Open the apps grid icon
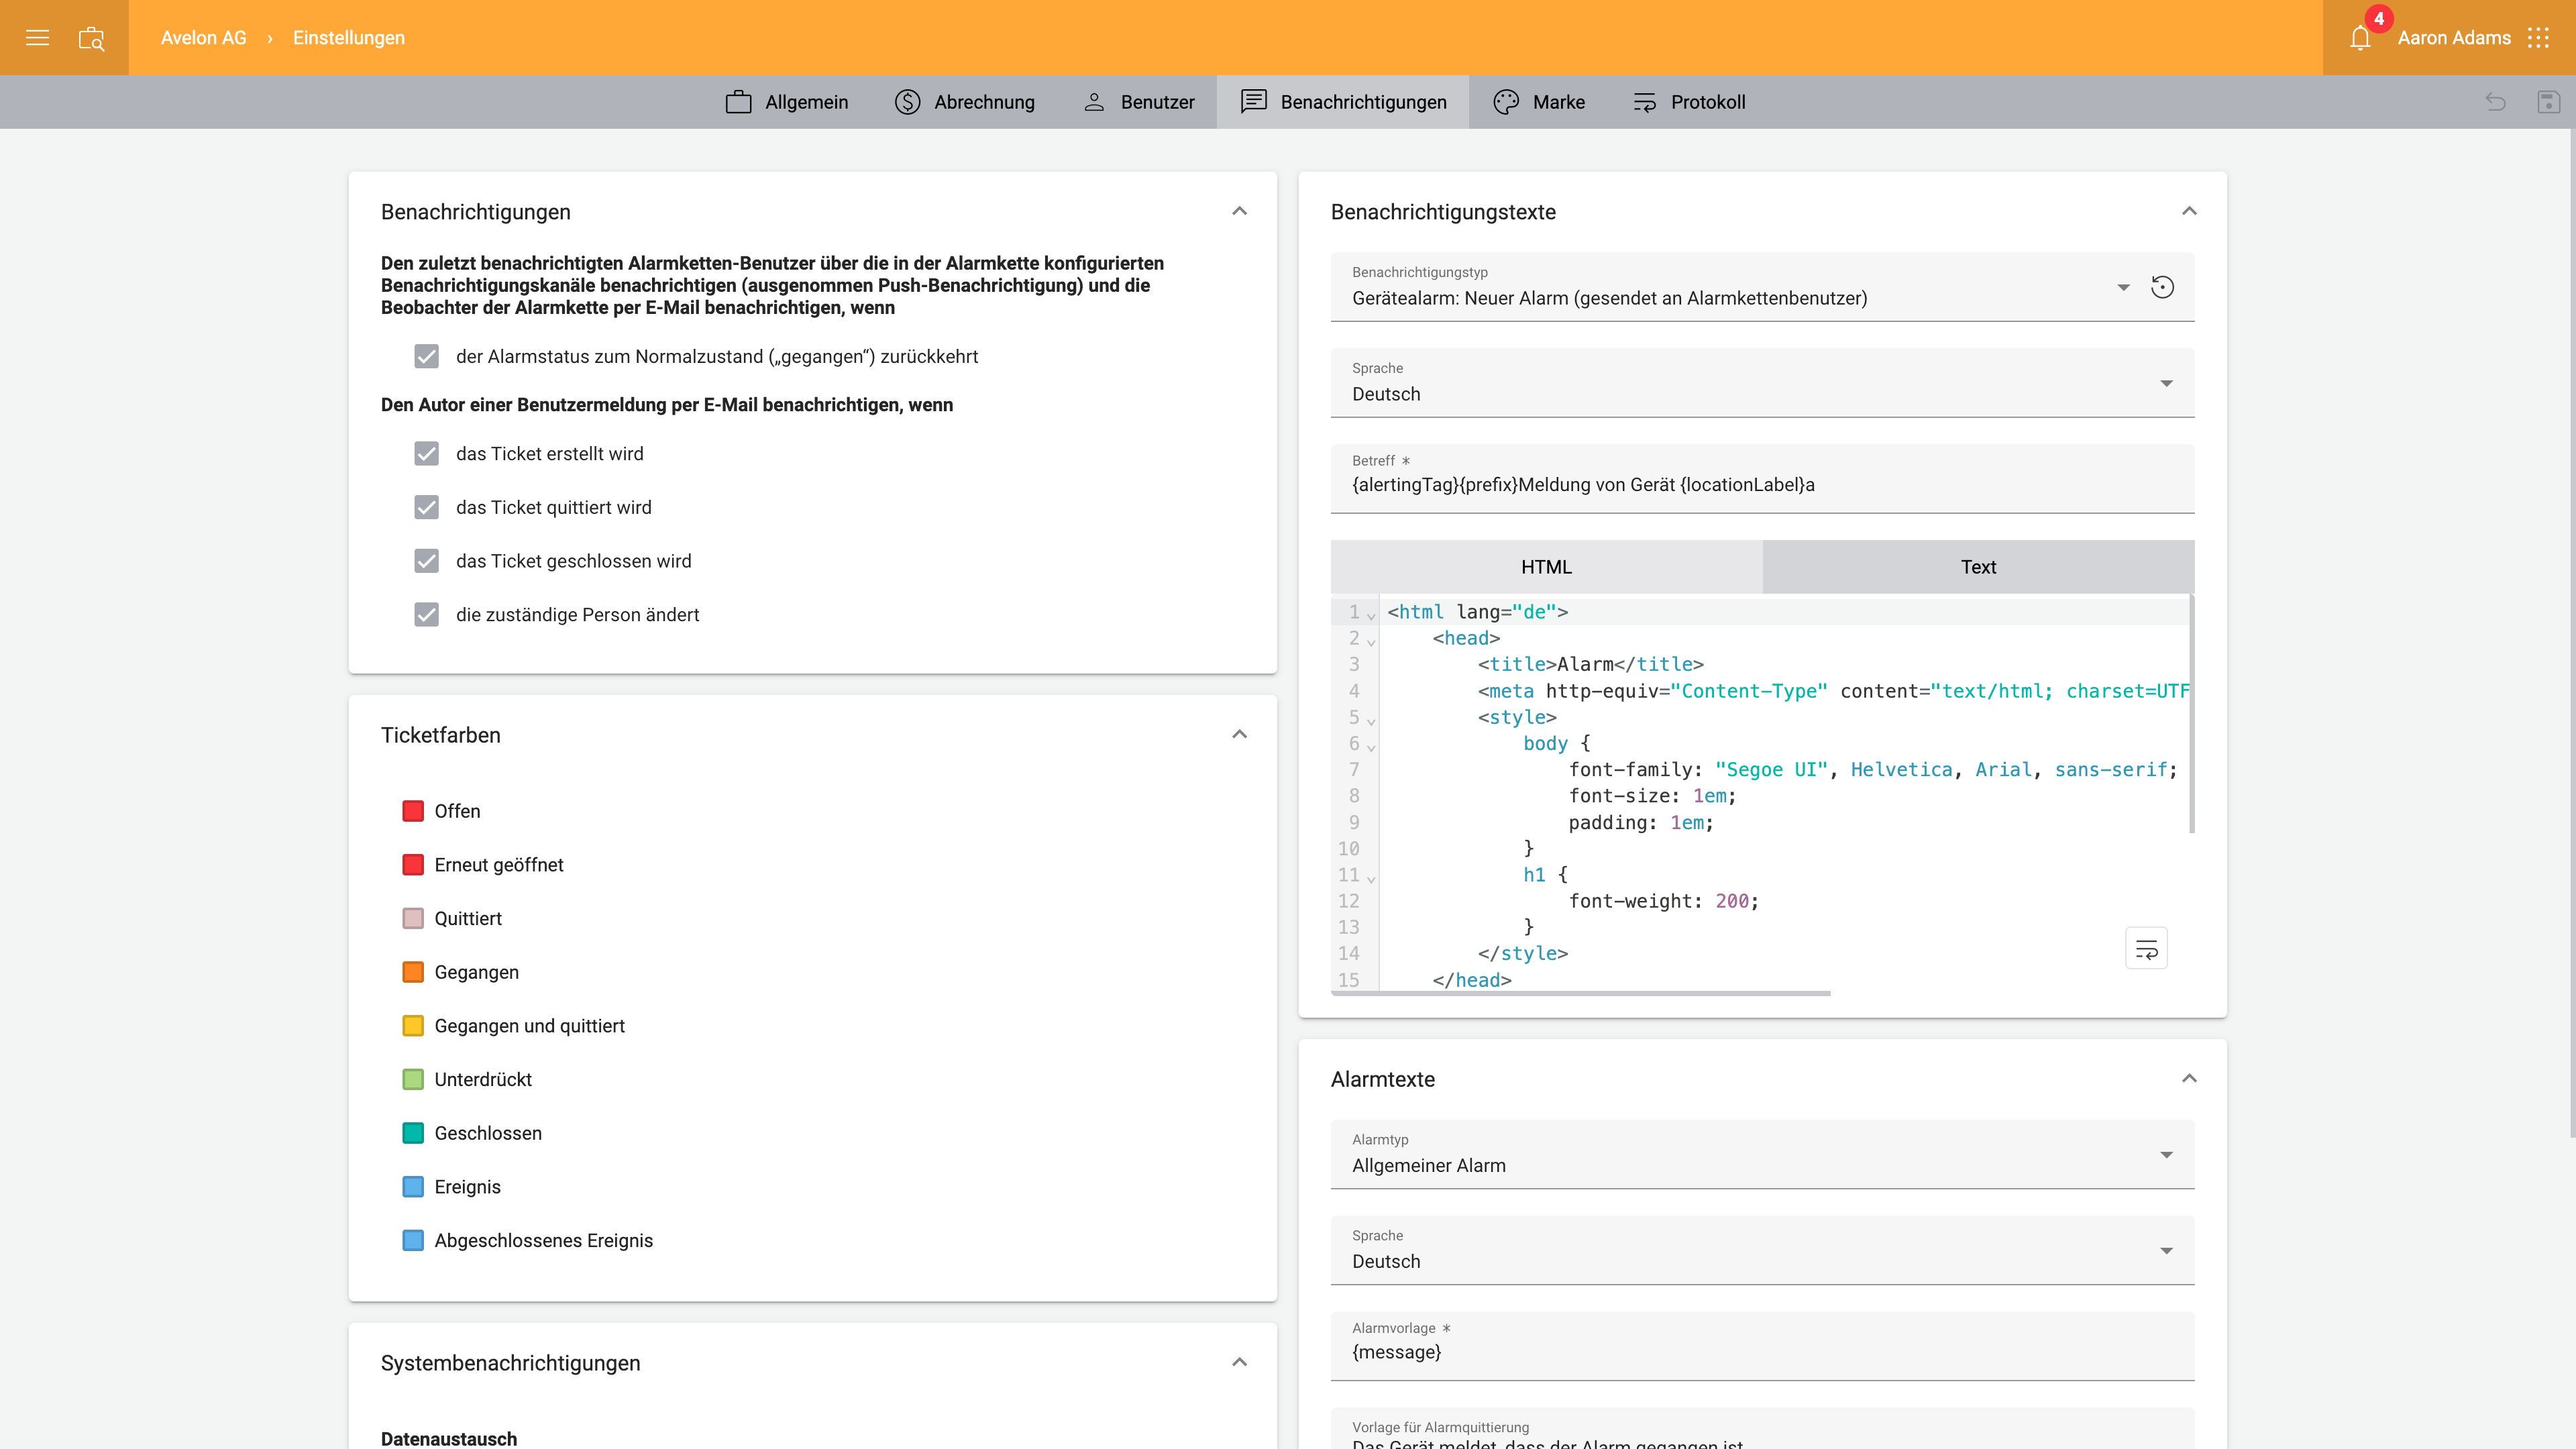The image size is (2576, 1449). click(2538, 38)
